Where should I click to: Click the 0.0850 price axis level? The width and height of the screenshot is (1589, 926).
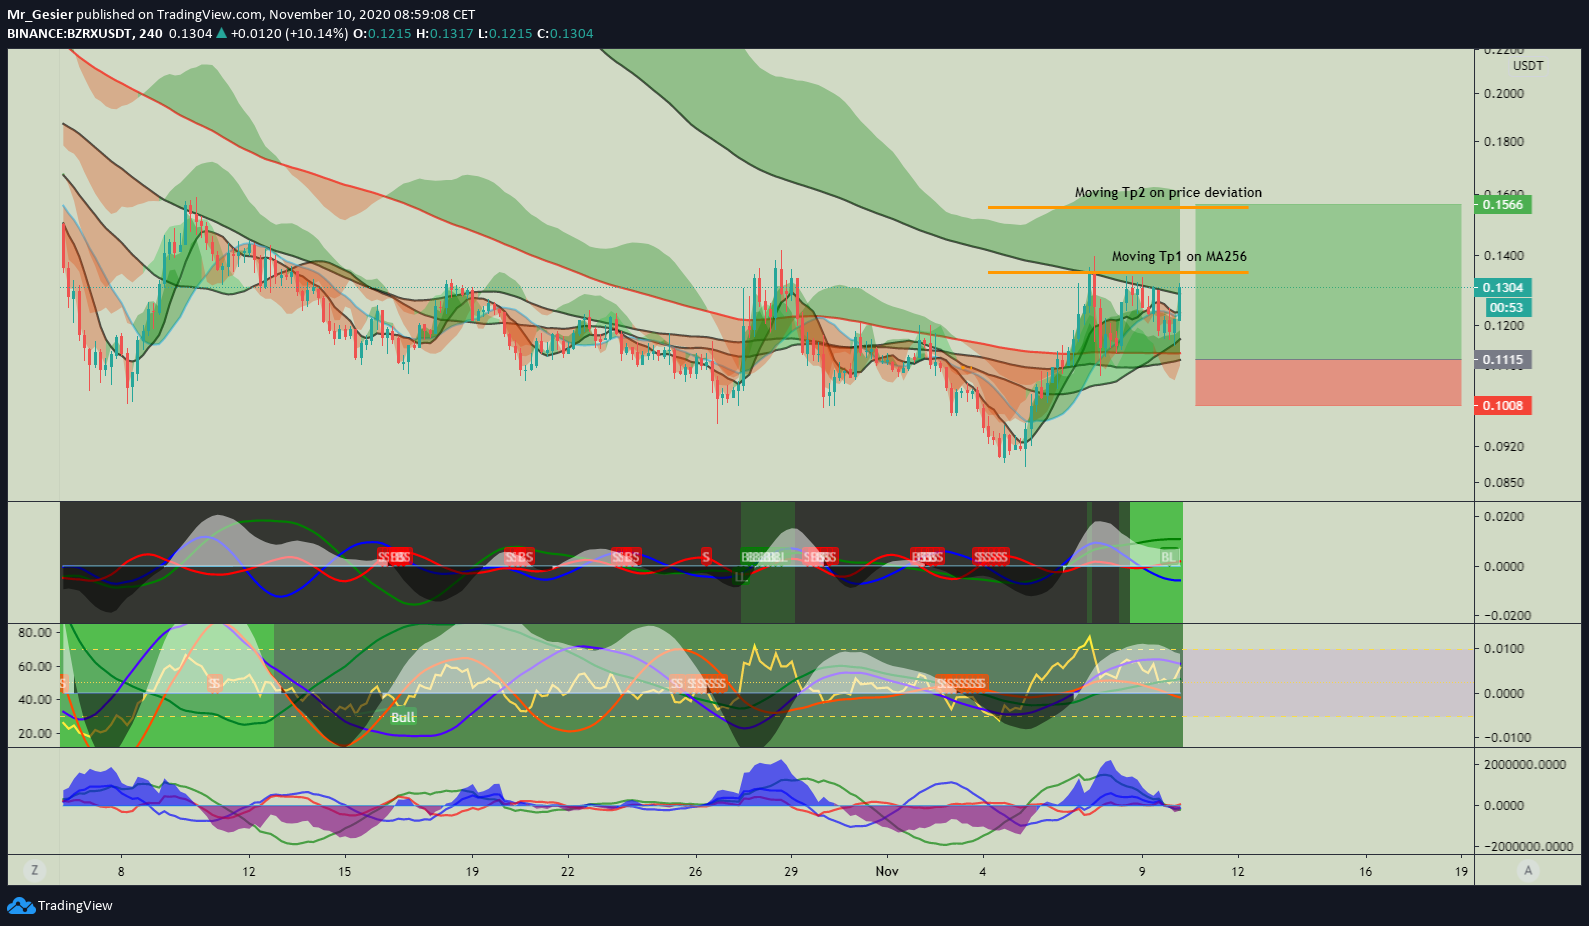point(1504,483)
